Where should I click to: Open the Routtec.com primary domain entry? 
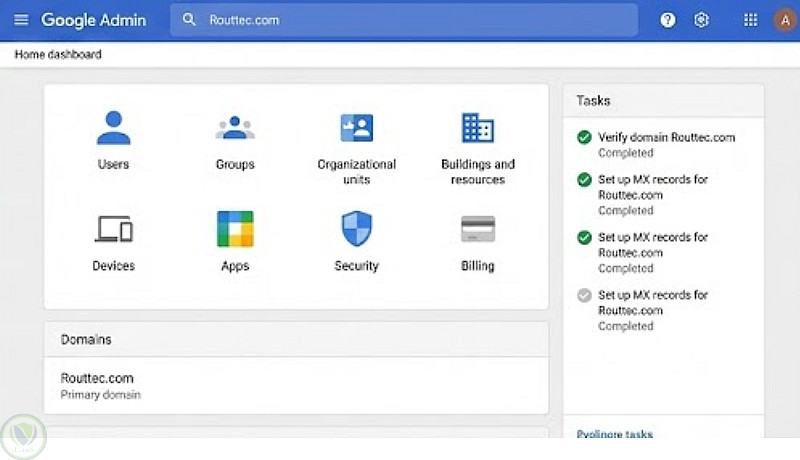pyautogui.click(x=98, y=379)
